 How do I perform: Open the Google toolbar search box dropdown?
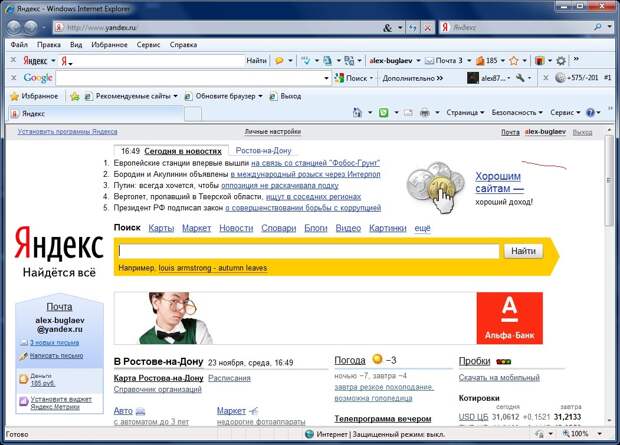coord(326,78)
